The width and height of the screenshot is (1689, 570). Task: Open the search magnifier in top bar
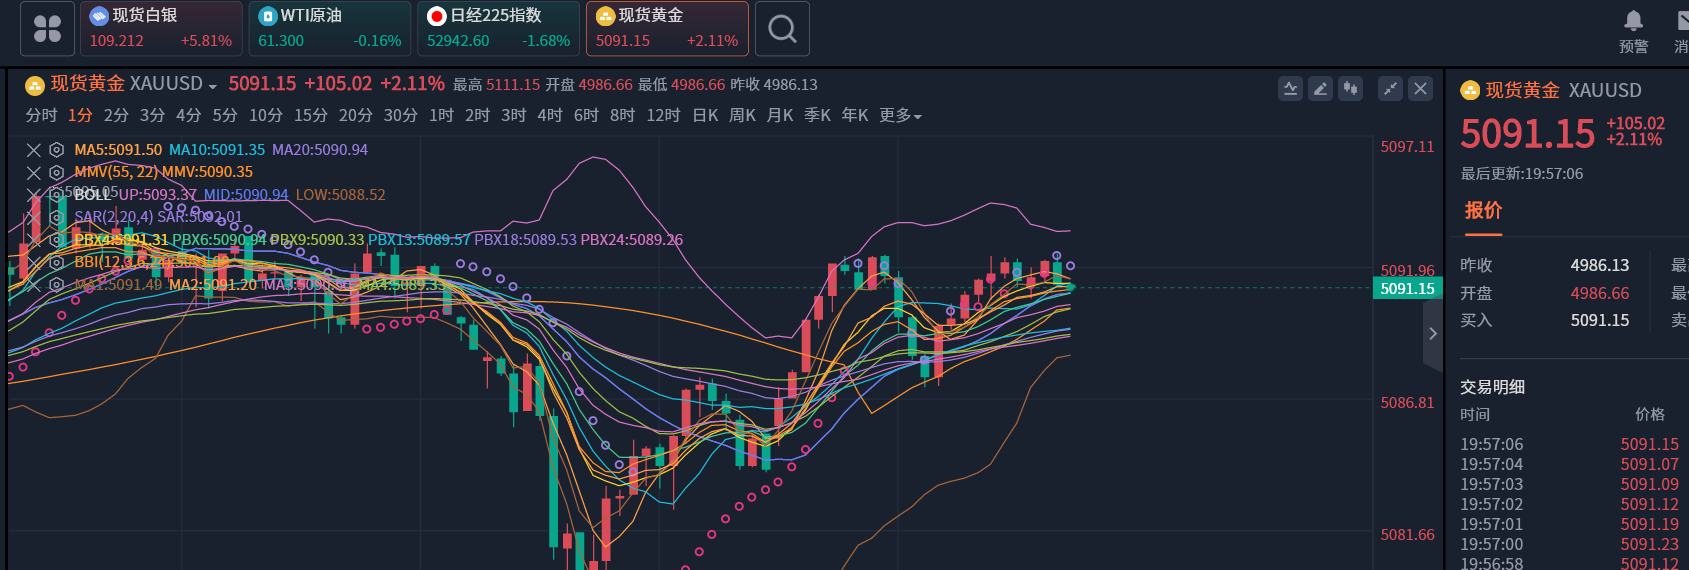782,29
